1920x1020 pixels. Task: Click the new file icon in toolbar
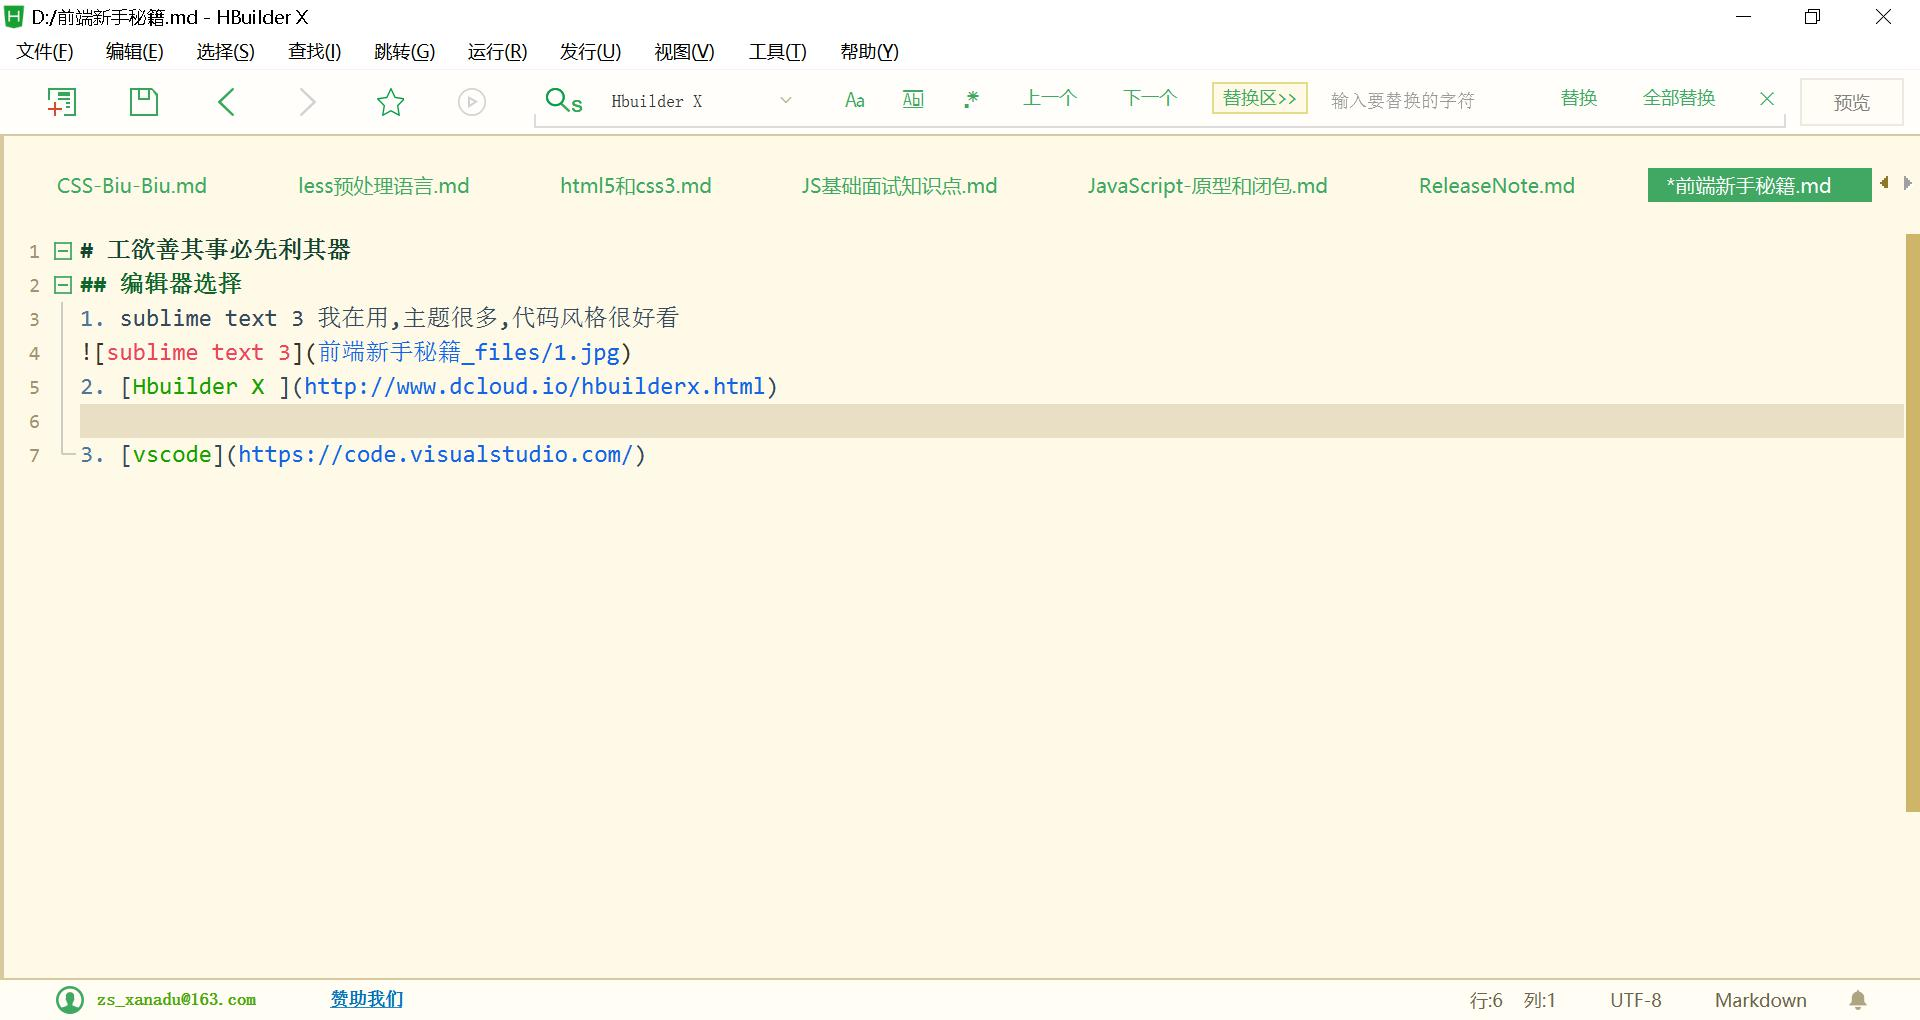pos(62,101)
